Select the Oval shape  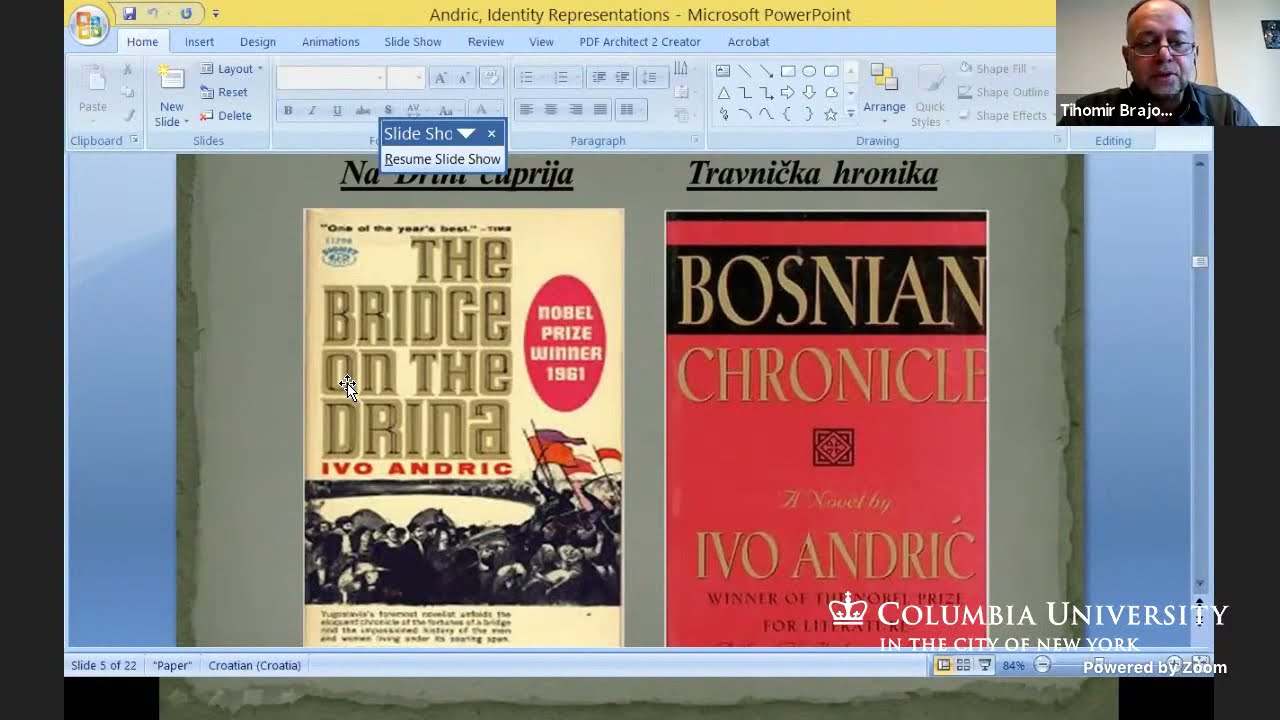[x=809, y=71]
